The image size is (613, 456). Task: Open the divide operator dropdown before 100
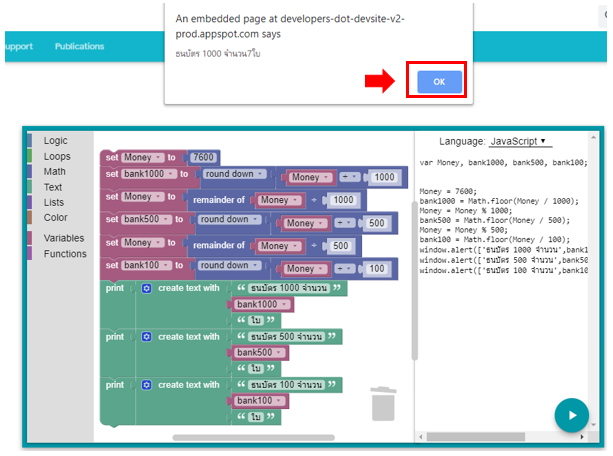344,269
